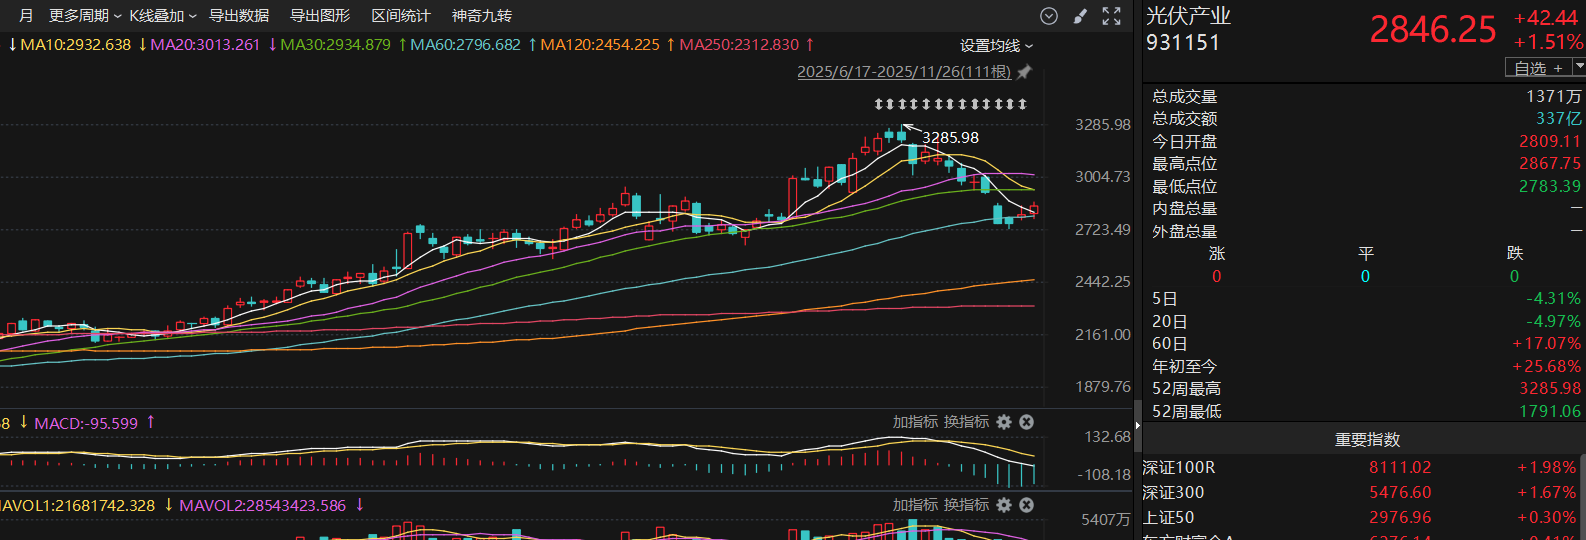Click current price 2846.25
This screenshot has width=1586, height=540.
pyautogui.click(x=1433, y=30)
